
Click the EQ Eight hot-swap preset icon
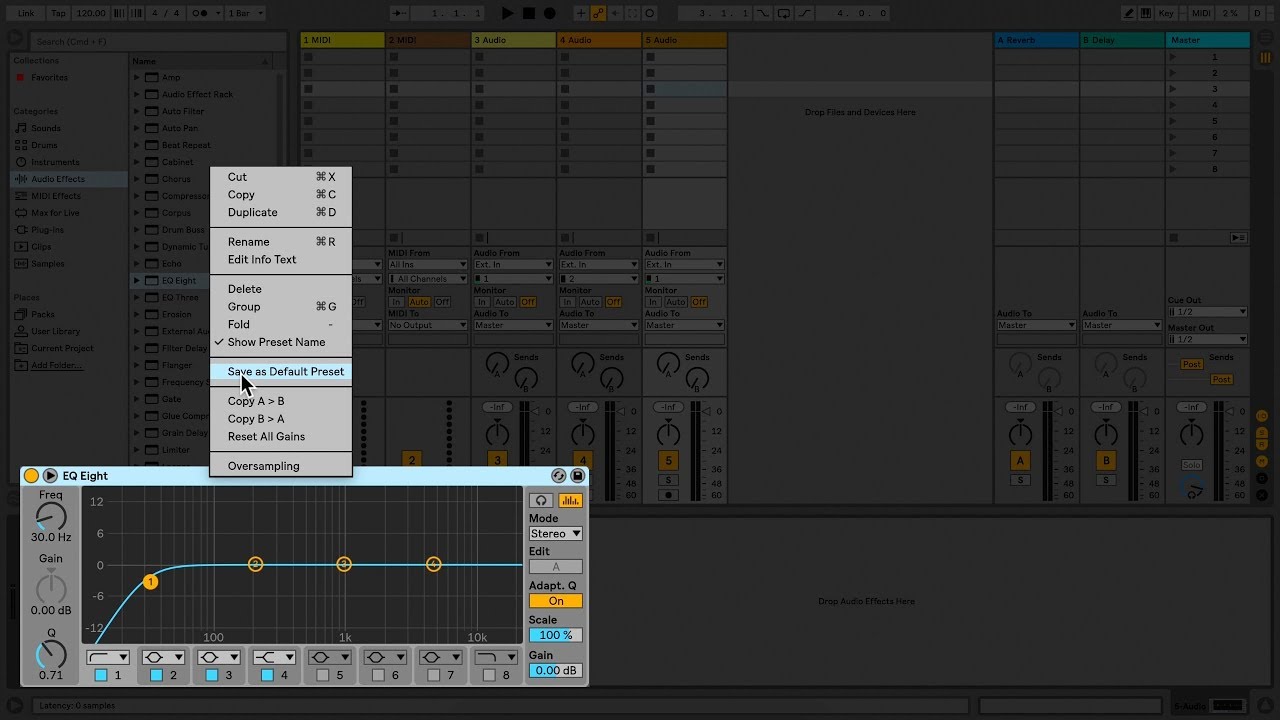tap(559, 476)
